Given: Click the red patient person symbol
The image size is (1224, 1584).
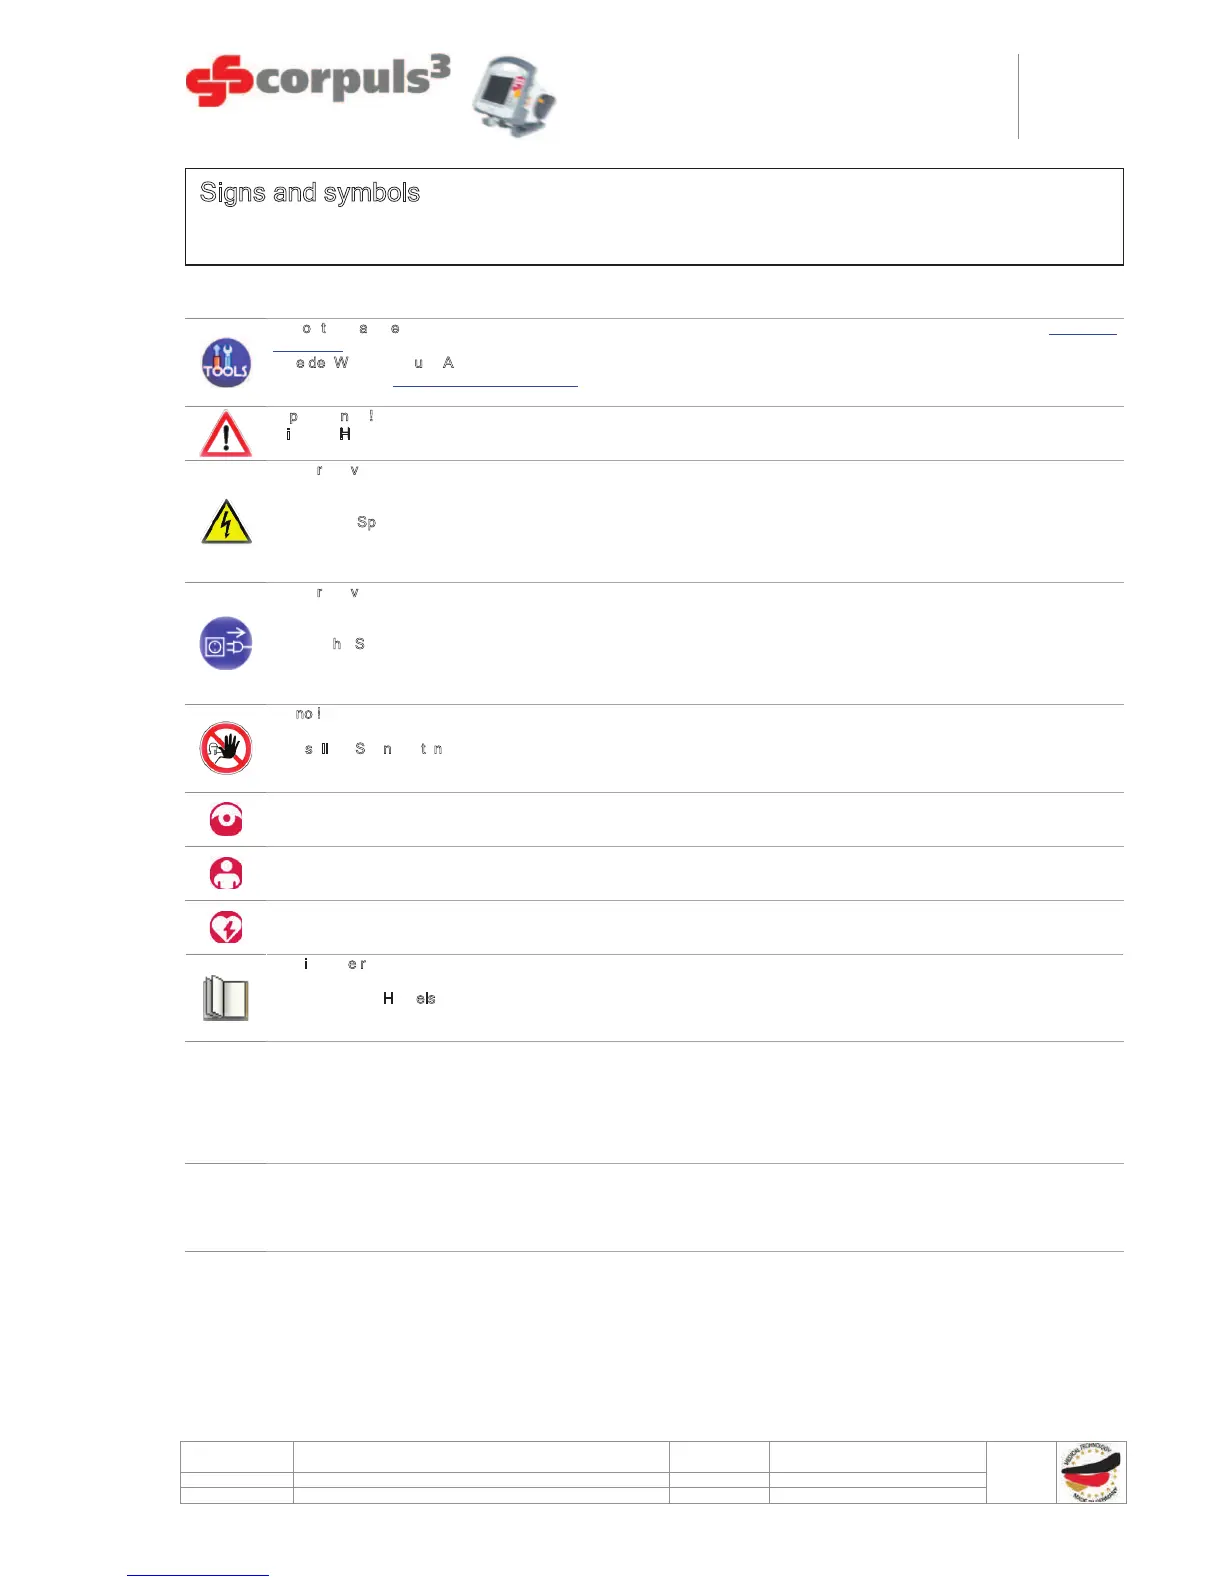Looking at the screenshot, I should [x=226, y=874].
